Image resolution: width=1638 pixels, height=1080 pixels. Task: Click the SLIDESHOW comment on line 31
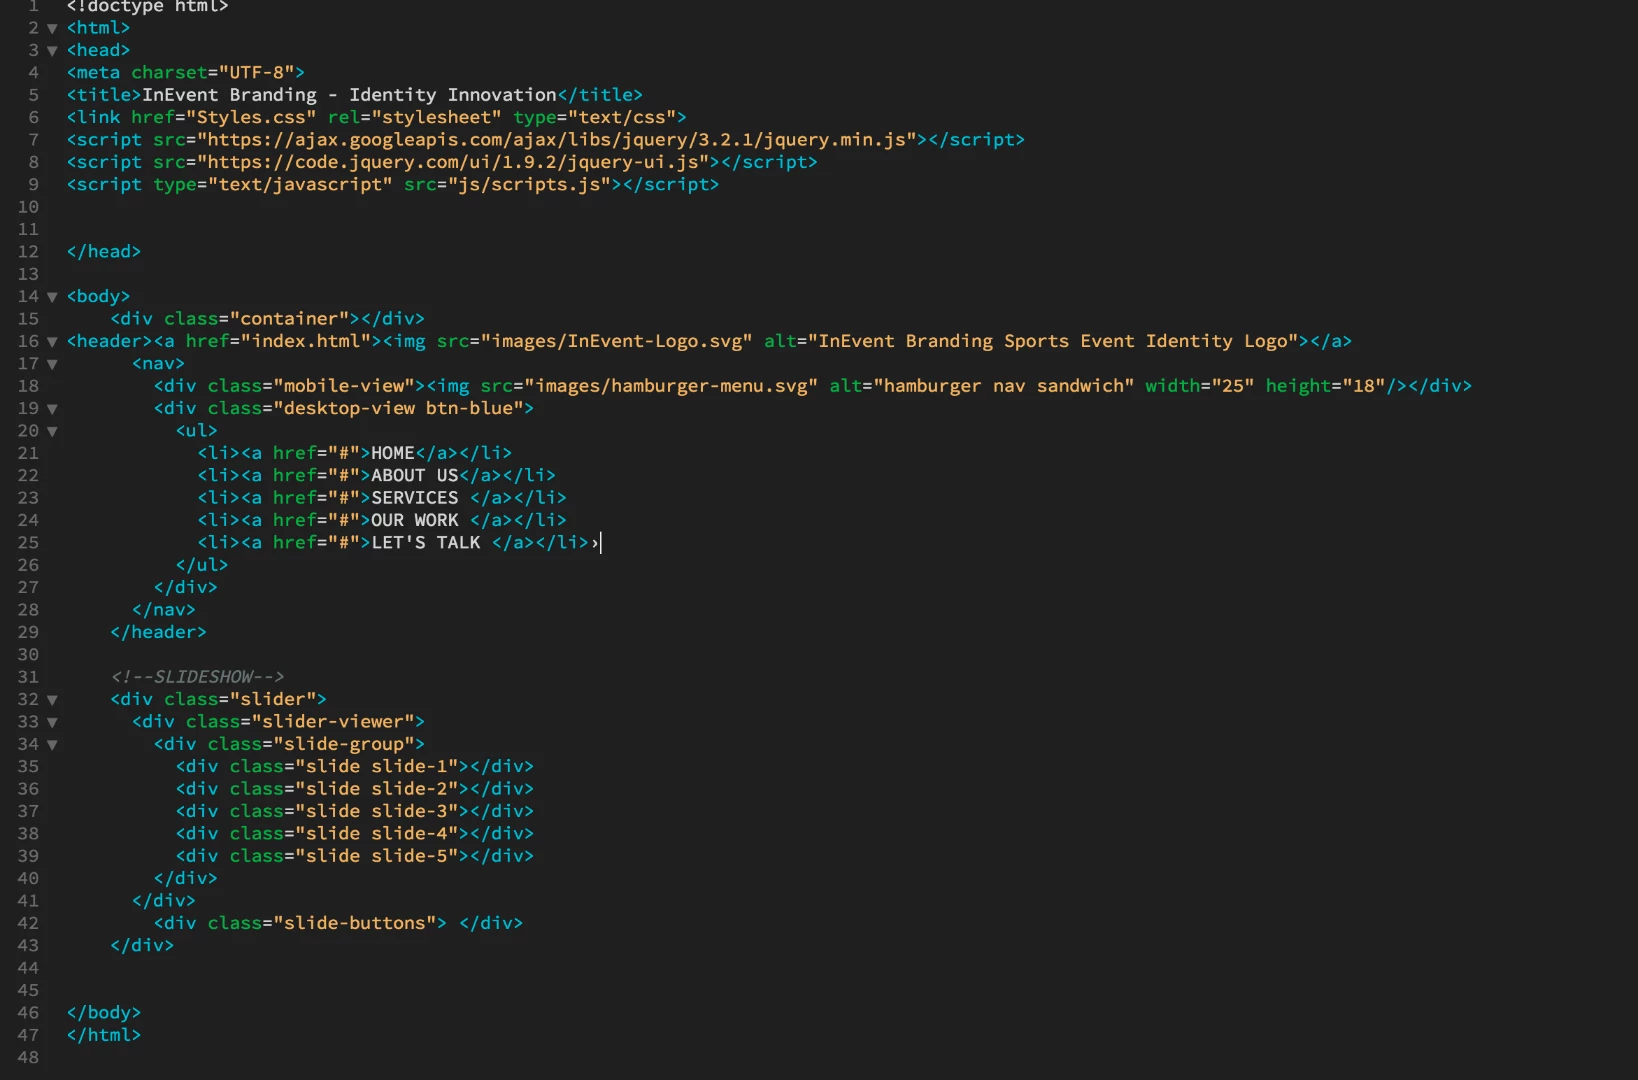point(197,677)
